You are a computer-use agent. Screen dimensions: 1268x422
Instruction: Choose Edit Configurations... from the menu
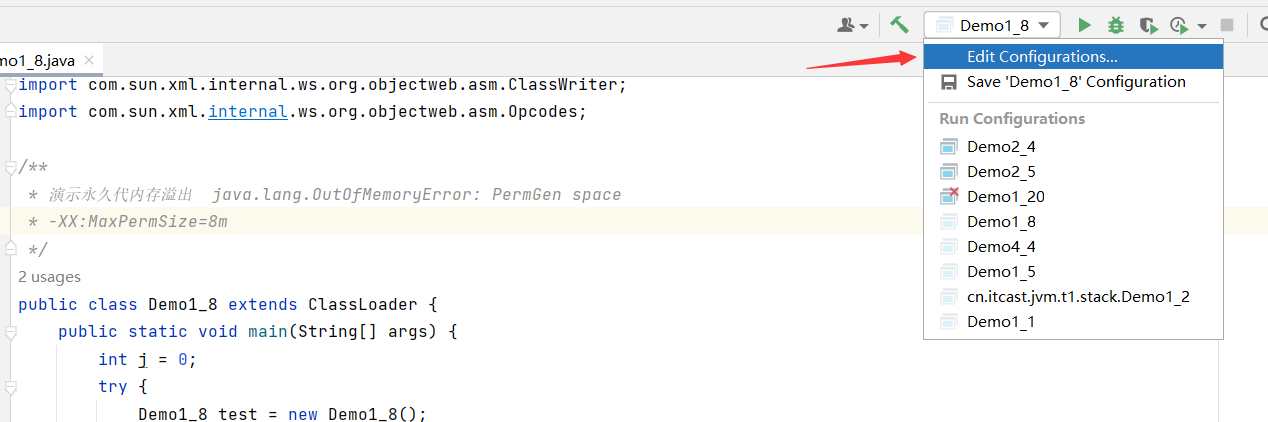tap(1042, 57)
